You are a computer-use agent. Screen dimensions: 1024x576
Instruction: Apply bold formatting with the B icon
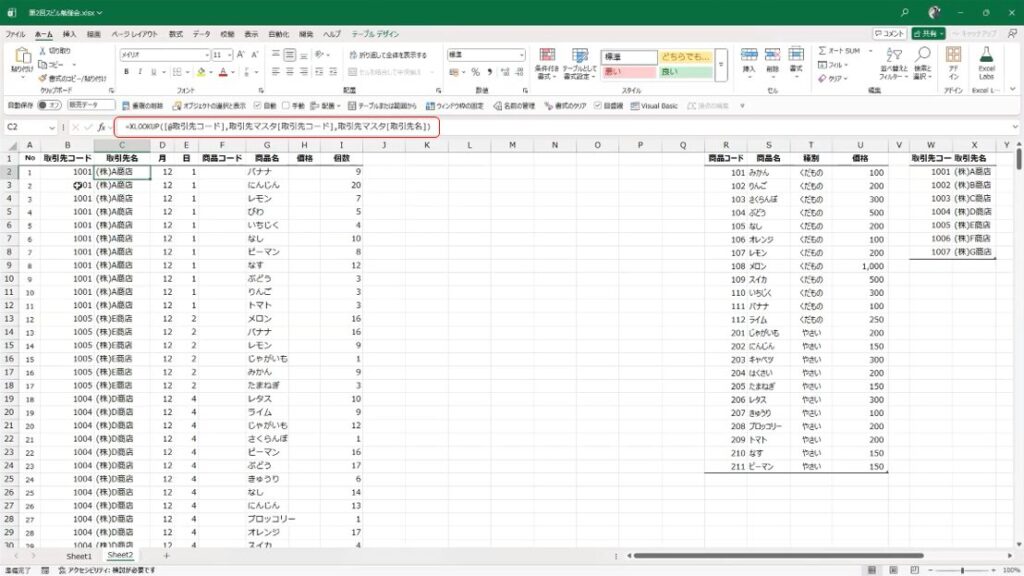coord(126,72)
